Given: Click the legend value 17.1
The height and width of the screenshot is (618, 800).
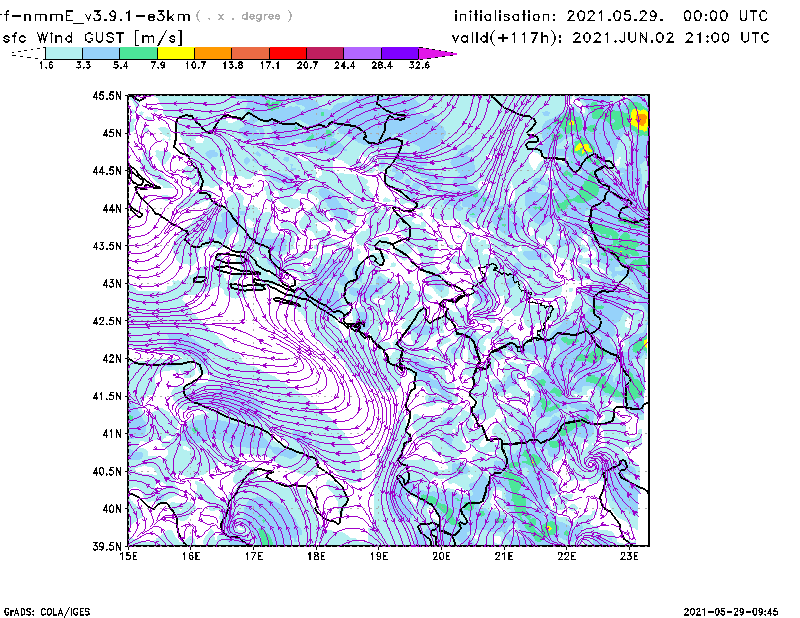Looking at the screenshot, I should tap(269, 65).
